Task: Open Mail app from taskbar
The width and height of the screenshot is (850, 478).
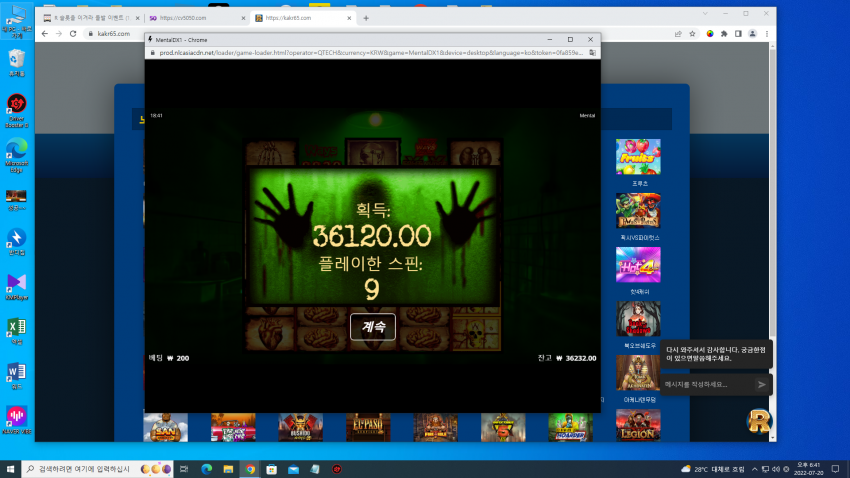Action: coord(293,469)
